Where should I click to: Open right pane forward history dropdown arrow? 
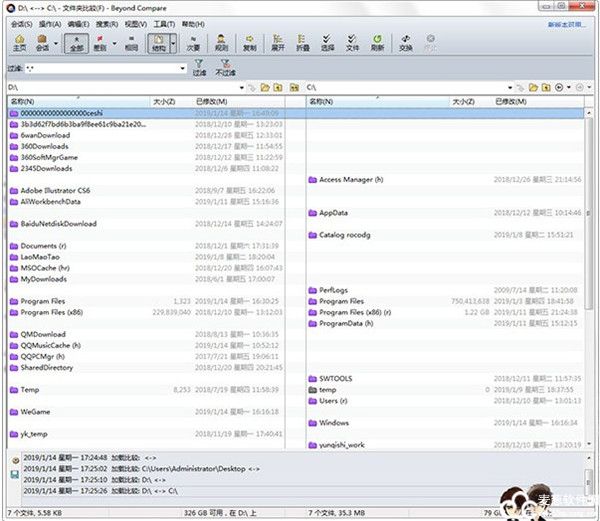coord(589,88)
